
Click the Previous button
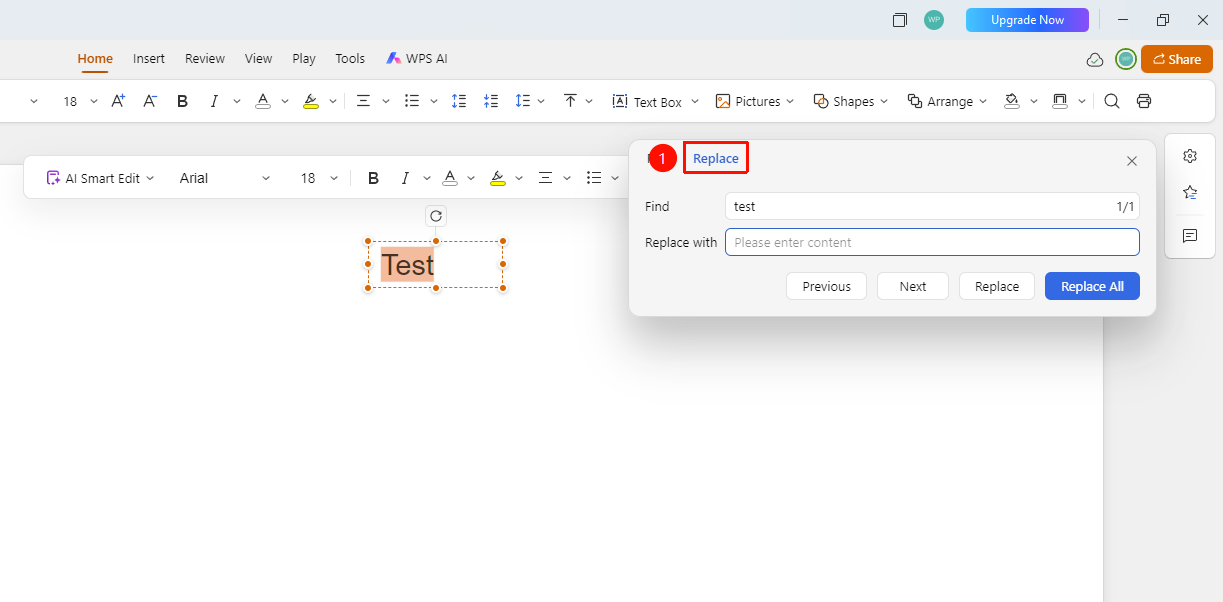tap(826, 286)
